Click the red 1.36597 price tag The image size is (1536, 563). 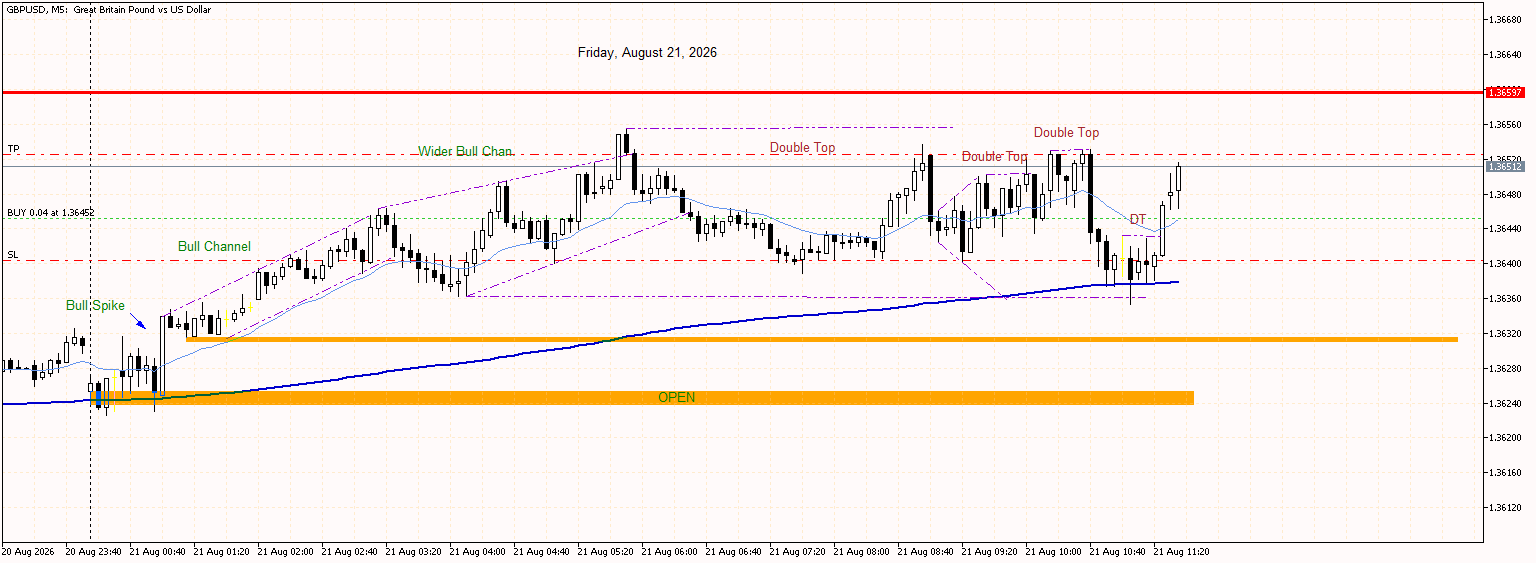(x=1504, y=92)
